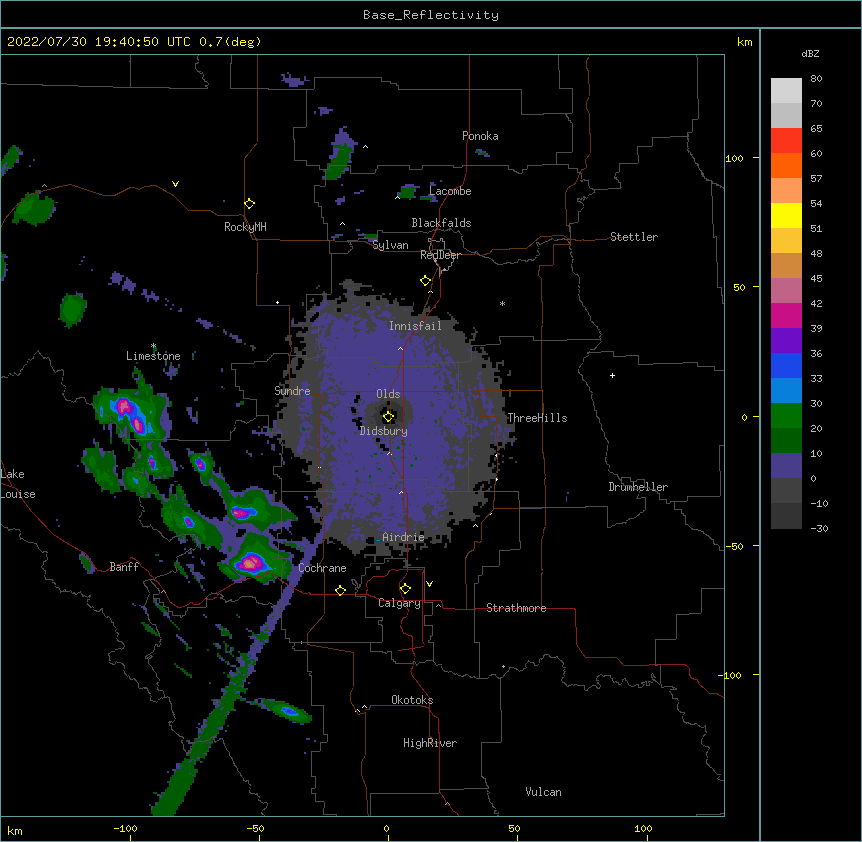Click the yellow V marker northwest of RockyMH
862x842 pixels.
(175, 184)
